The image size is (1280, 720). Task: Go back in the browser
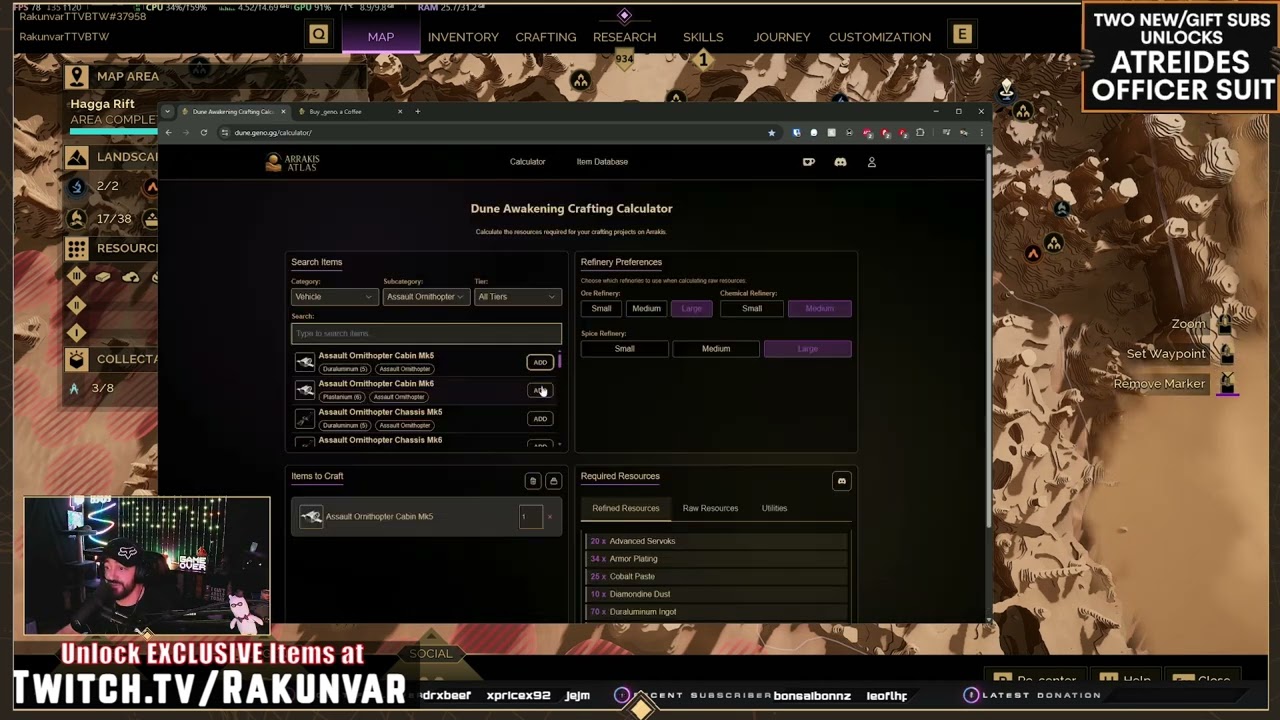coord(168,132)
